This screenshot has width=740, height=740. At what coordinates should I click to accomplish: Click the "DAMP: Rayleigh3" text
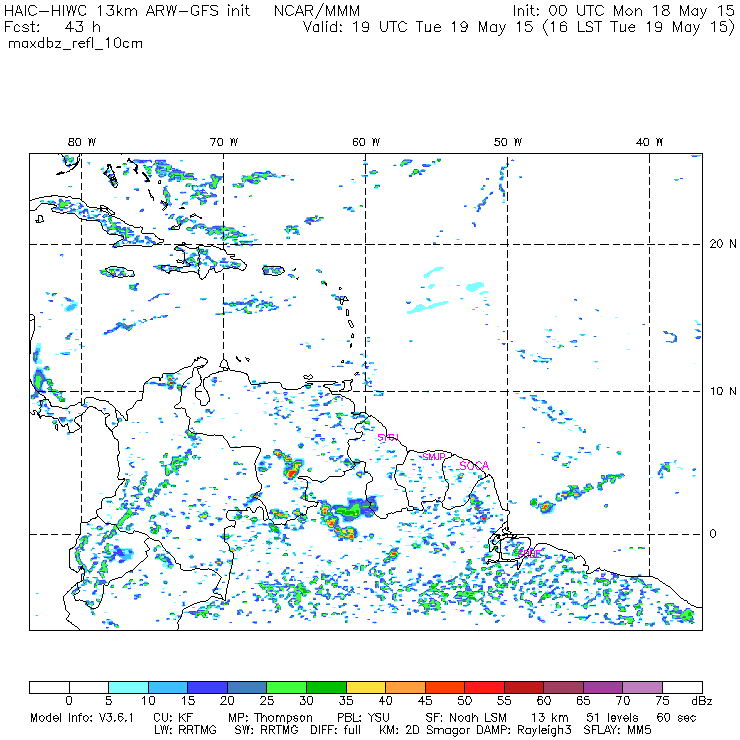(x=524, y=731)
